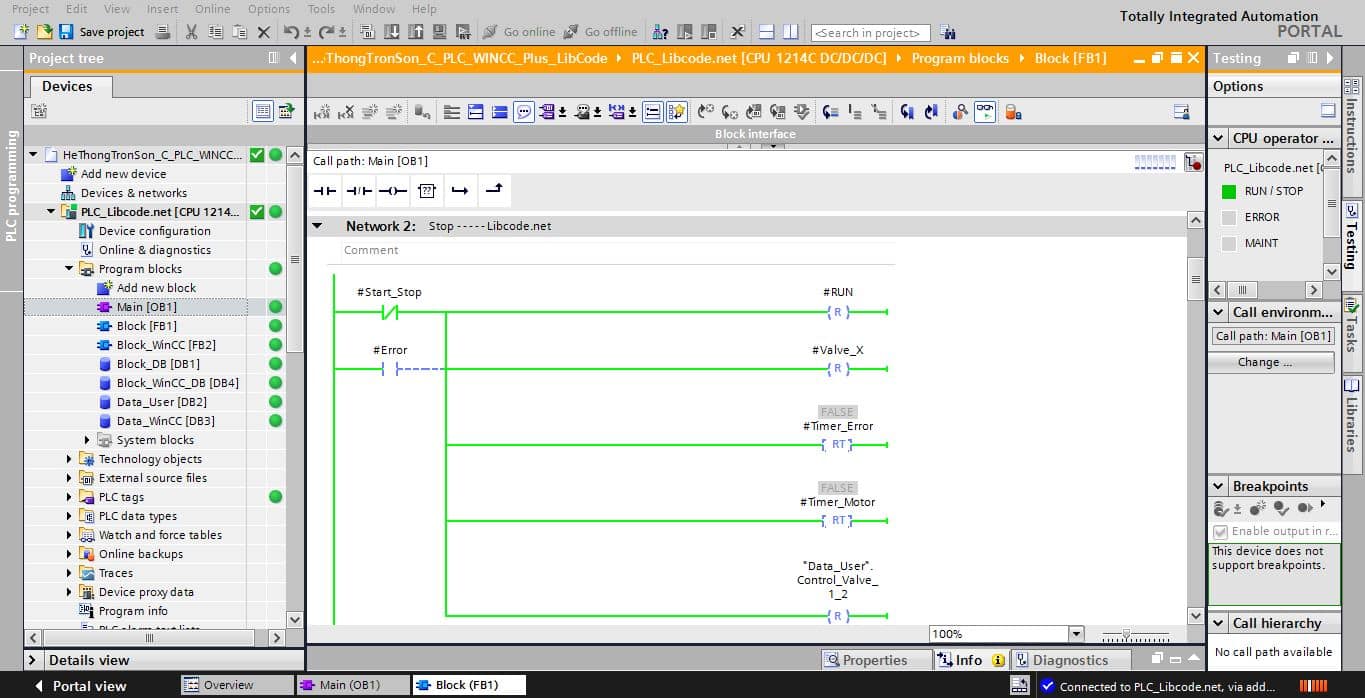Open the Online menu
Image resolution: width=1365 pixels, height=698 pixels.
[x=213, y=9]
